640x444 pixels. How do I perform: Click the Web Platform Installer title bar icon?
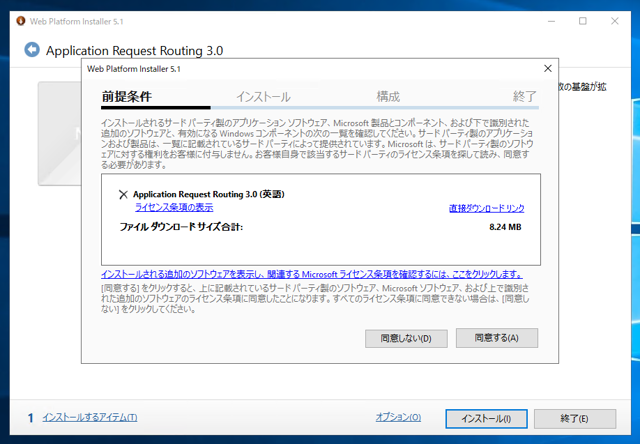pyautogui.click(x=20, y=21)
